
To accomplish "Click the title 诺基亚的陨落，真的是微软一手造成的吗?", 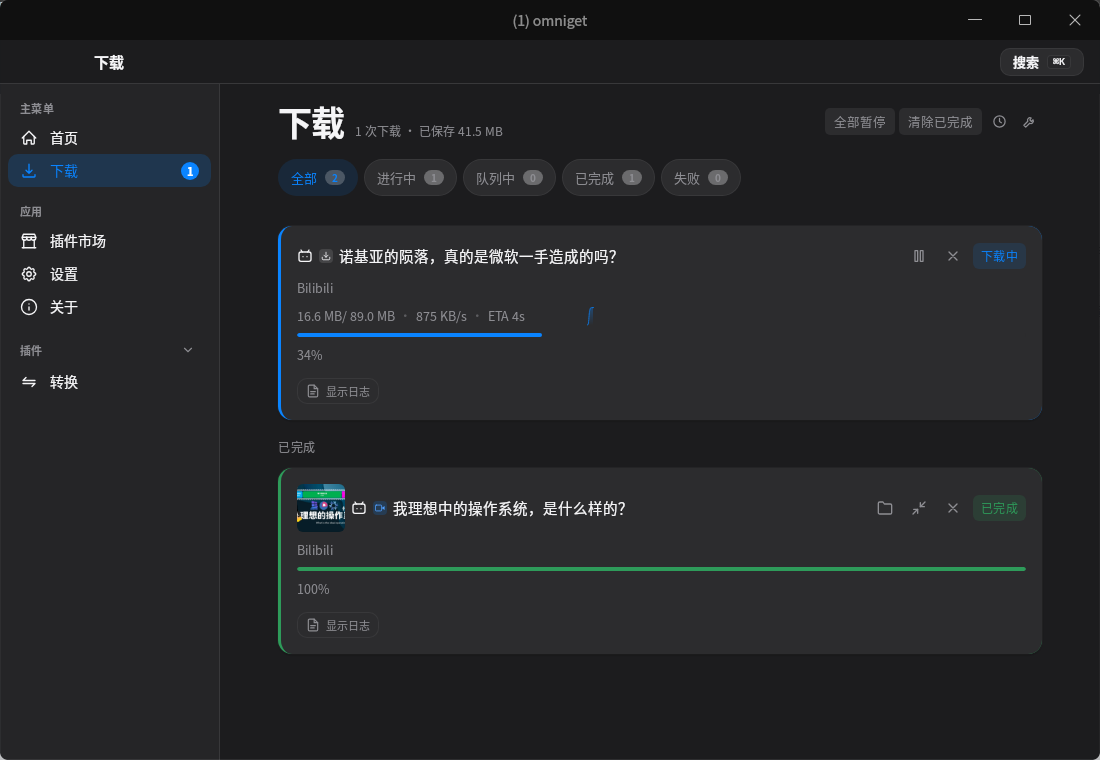I will 478,257.
